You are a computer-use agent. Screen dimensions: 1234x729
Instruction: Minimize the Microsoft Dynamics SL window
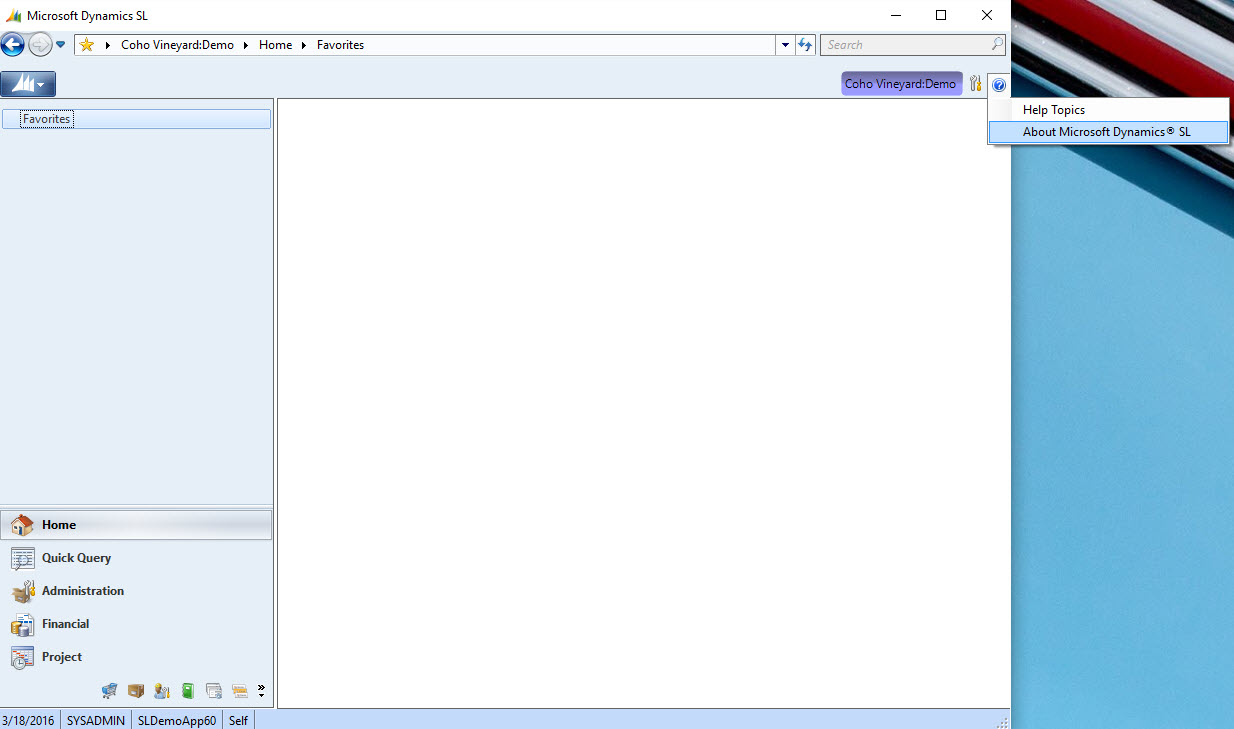(895, 15)
